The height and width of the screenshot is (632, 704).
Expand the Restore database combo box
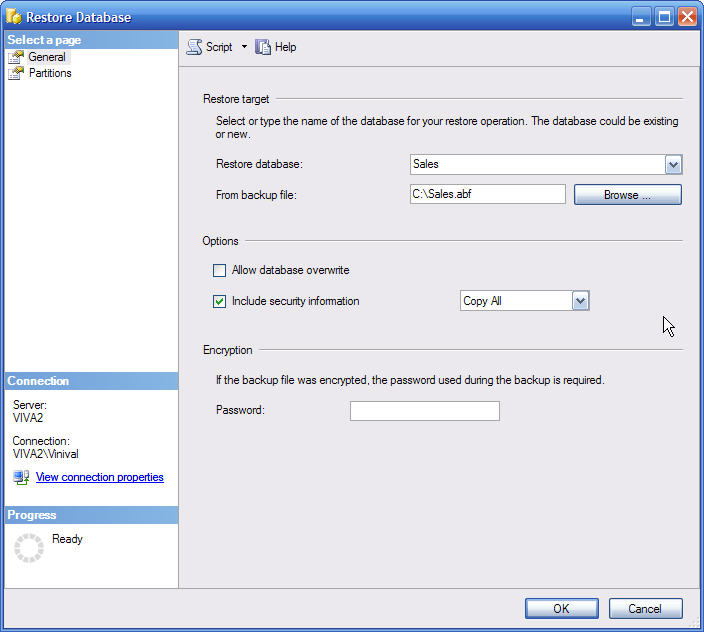click(x=673, y=164)
